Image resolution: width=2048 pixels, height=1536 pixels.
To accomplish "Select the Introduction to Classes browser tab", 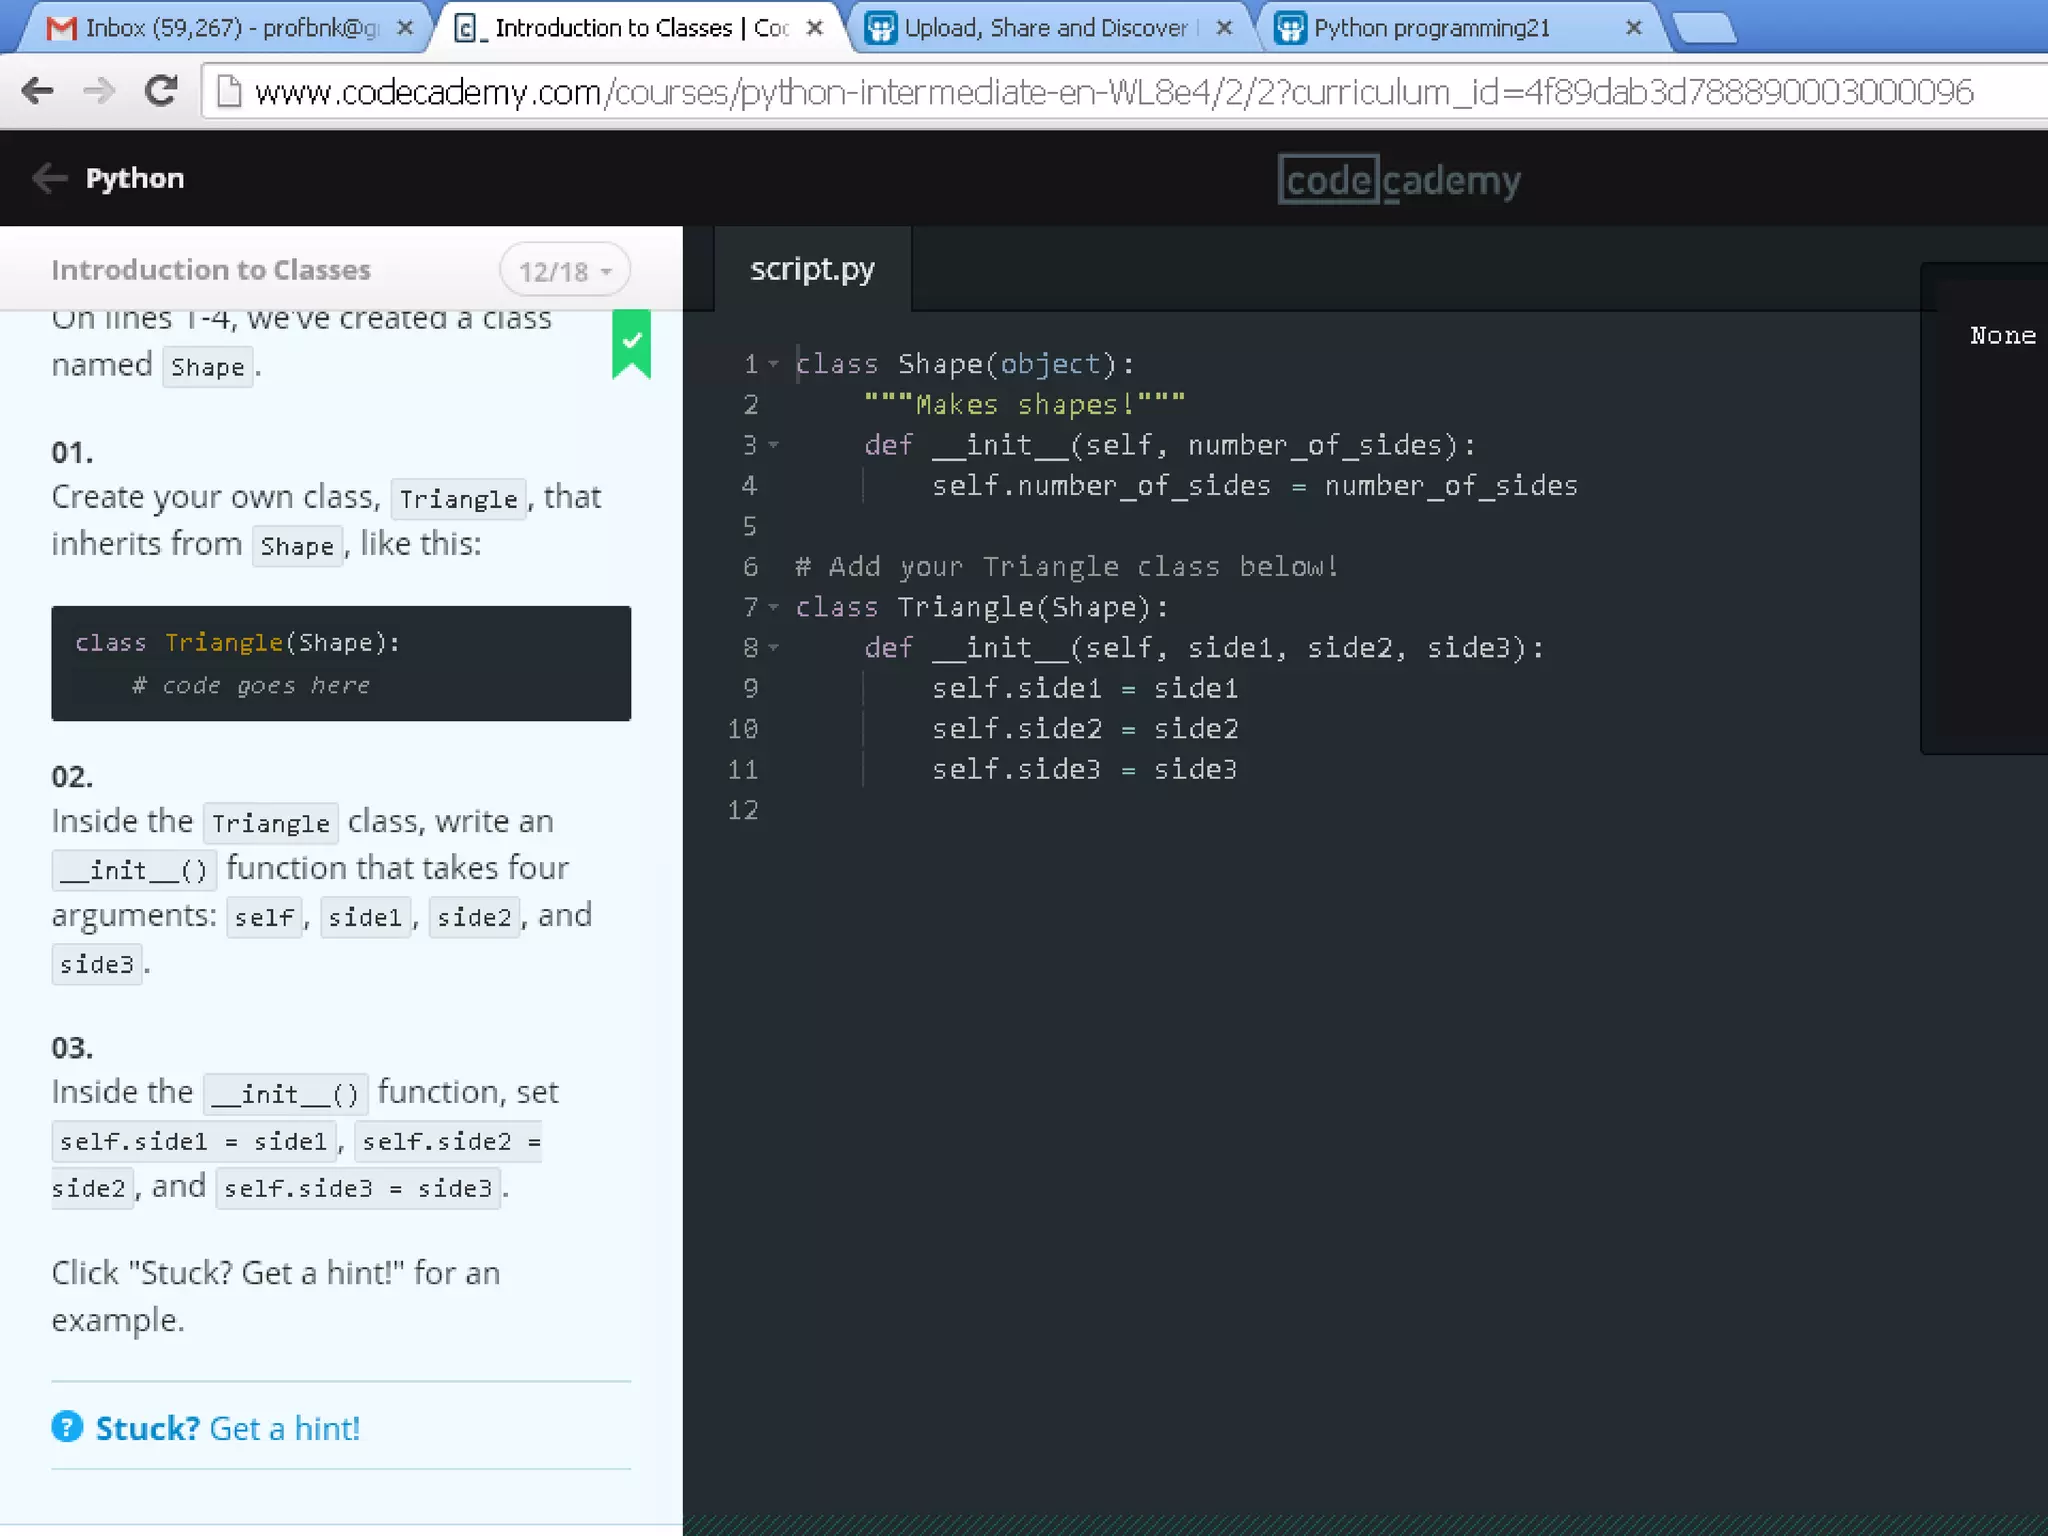I will (640, 28).
